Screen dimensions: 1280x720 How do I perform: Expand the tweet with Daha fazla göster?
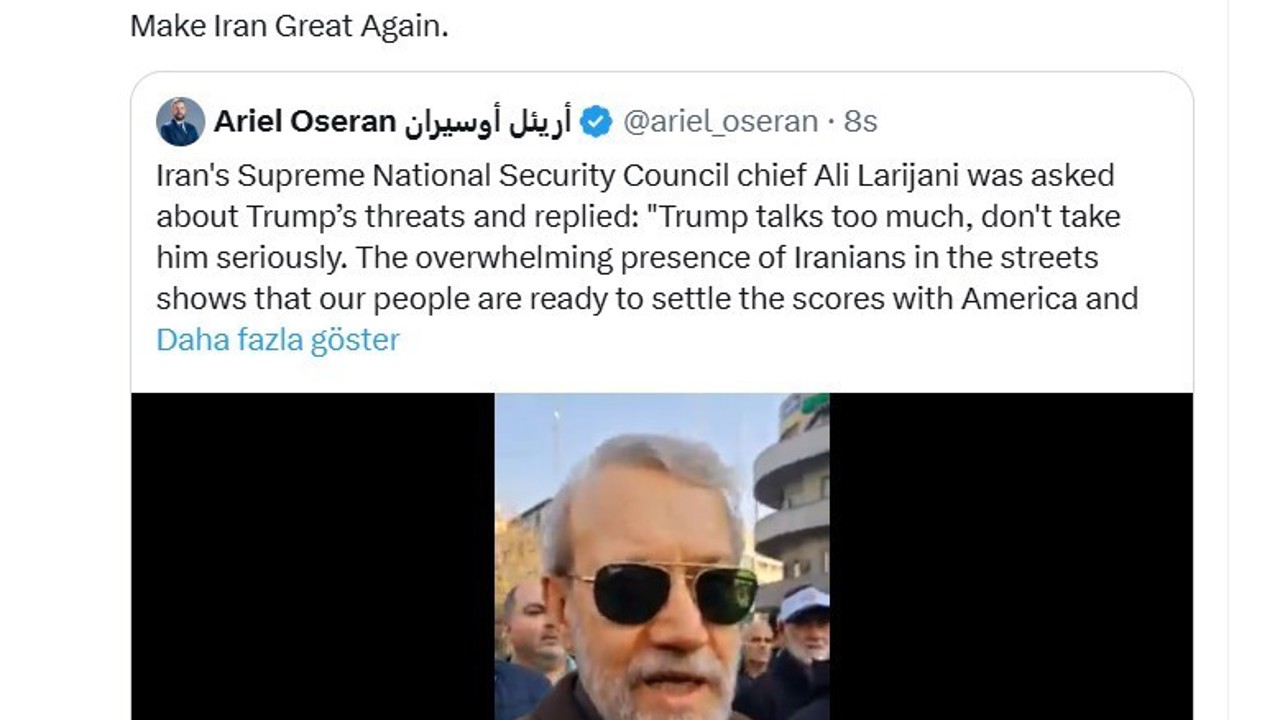[277, 340]
